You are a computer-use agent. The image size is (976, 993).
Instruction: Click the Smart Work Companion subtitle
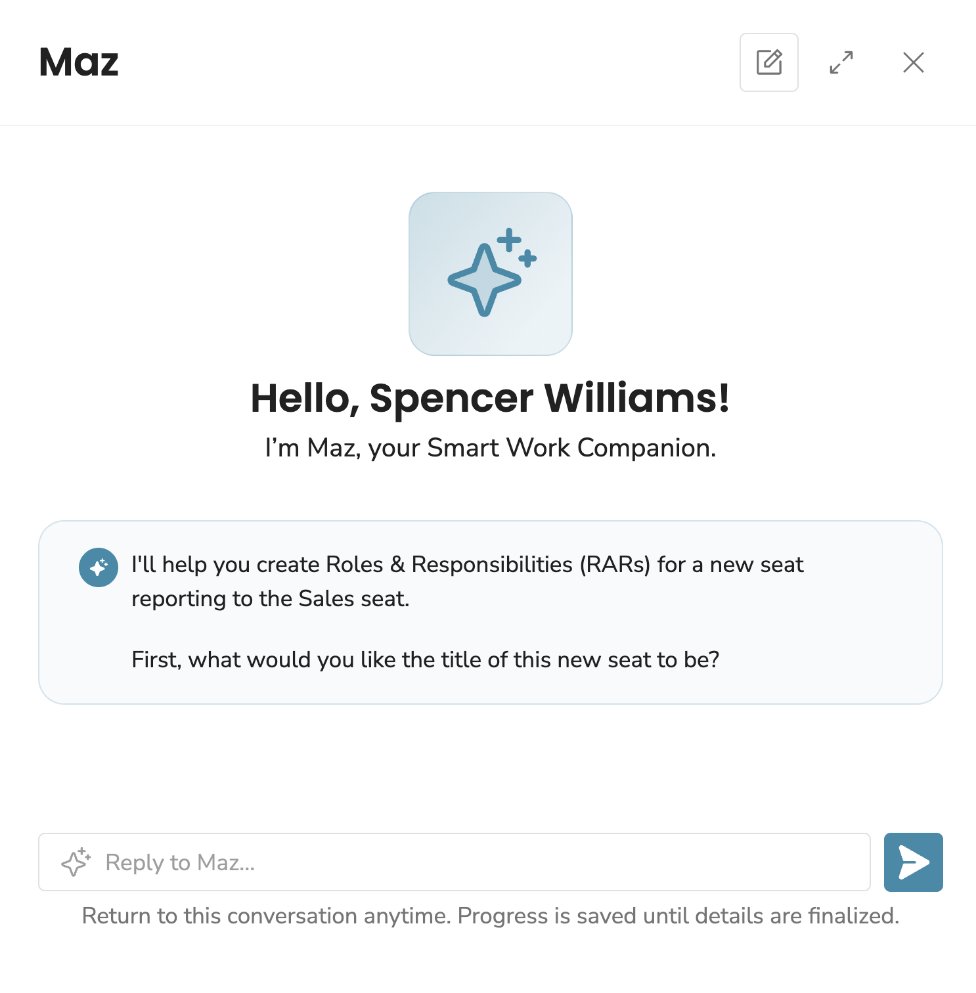[x=490, y=448]
